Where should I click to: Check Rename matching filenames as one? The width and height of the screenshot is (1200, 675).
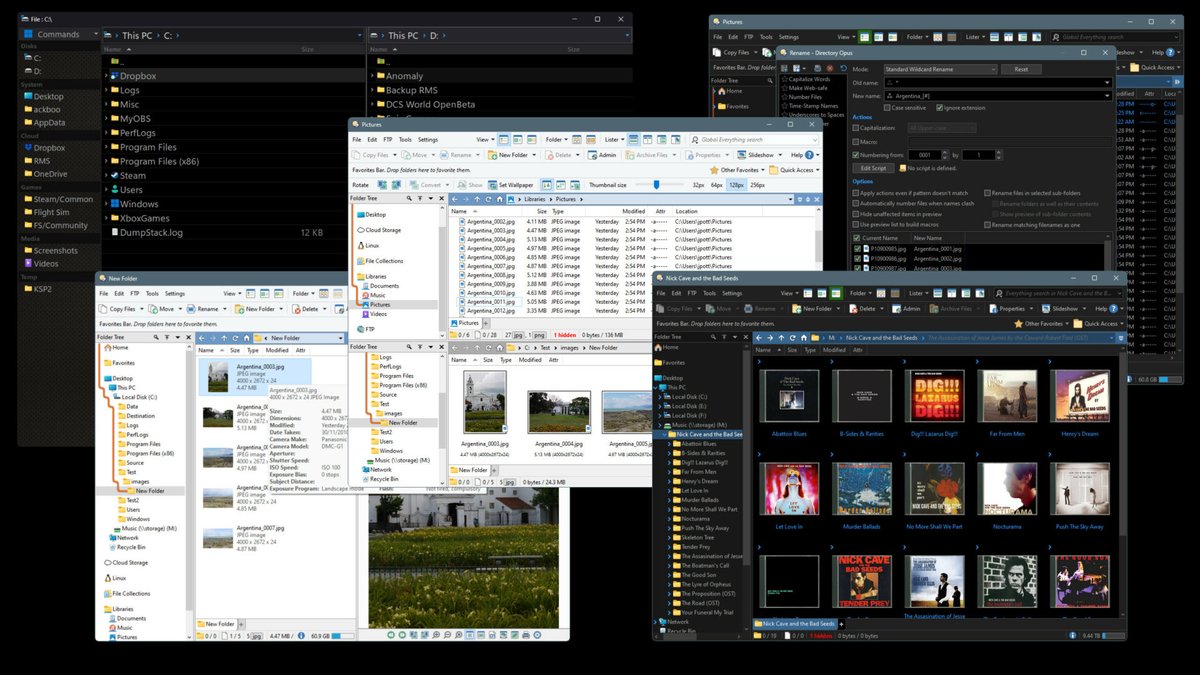[x=987, y=224]
